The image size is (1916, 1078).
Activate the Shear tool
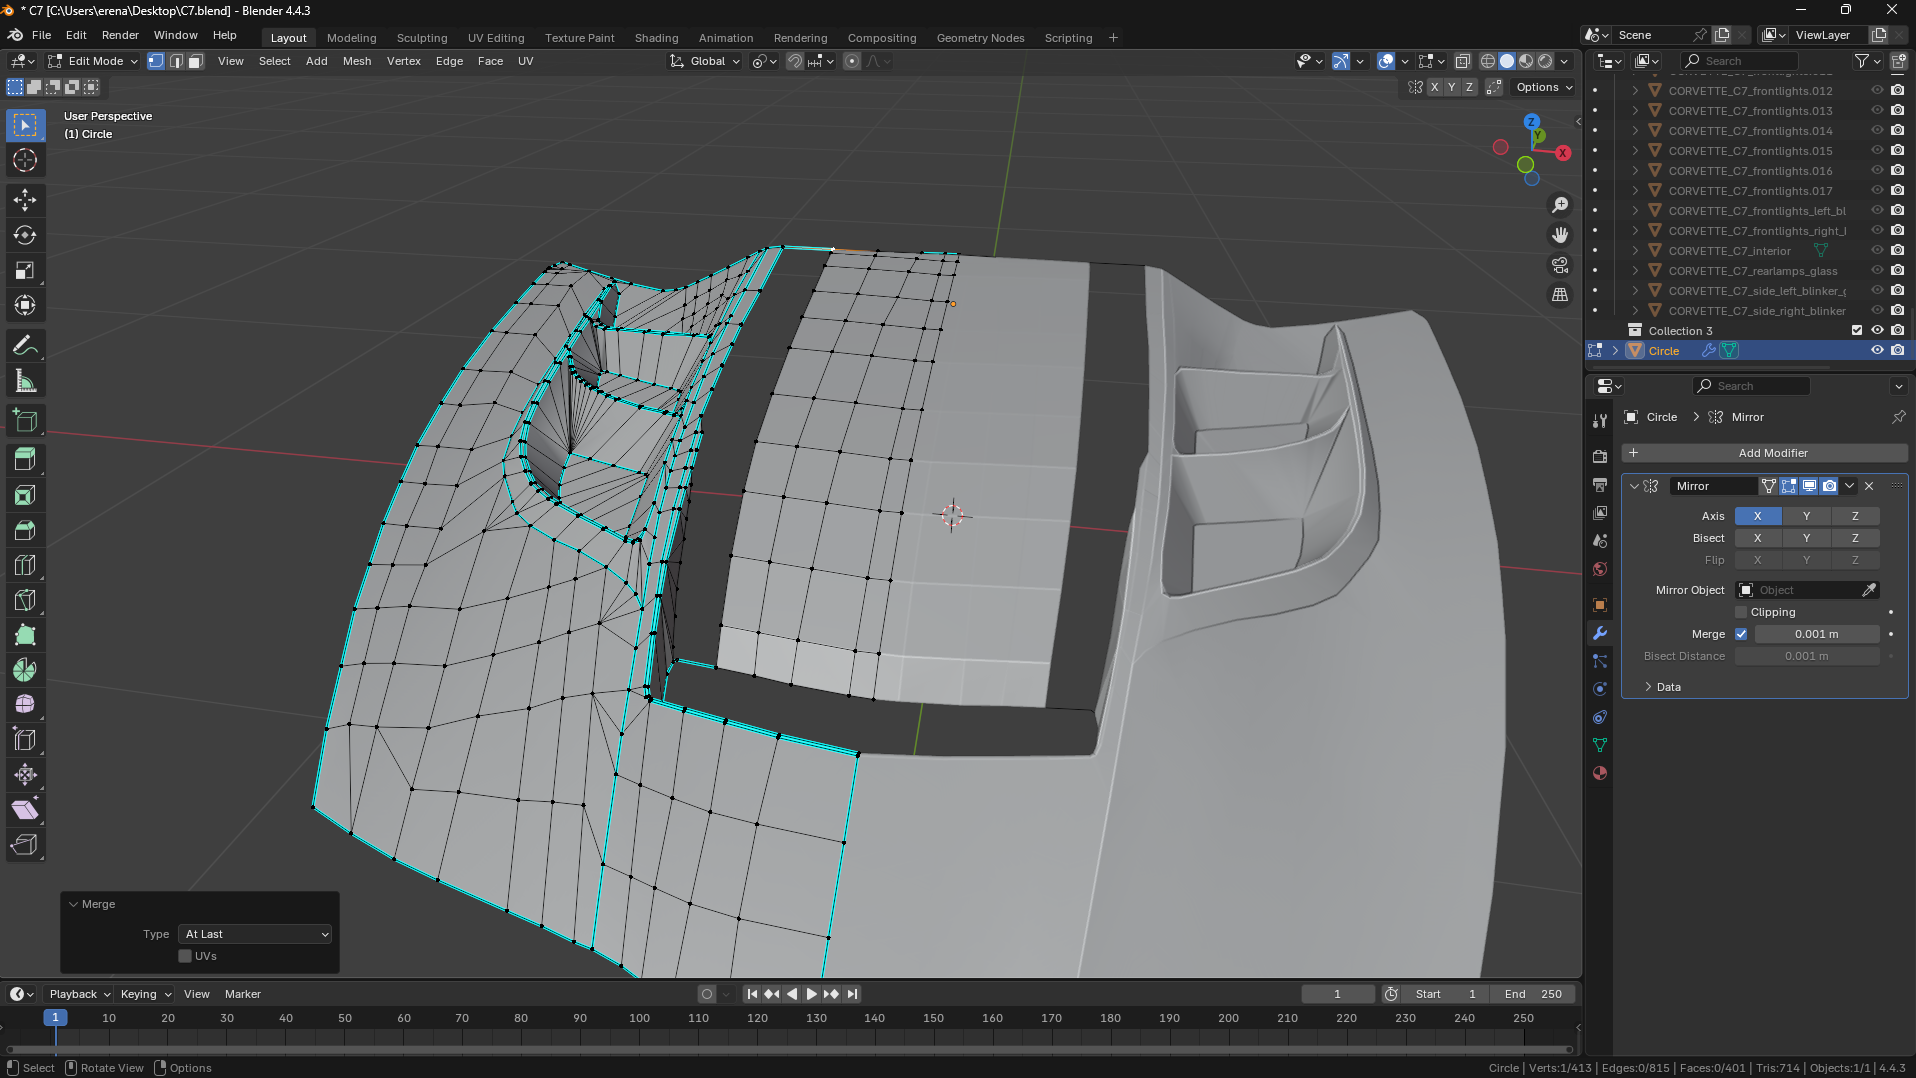tap(25, 810)
